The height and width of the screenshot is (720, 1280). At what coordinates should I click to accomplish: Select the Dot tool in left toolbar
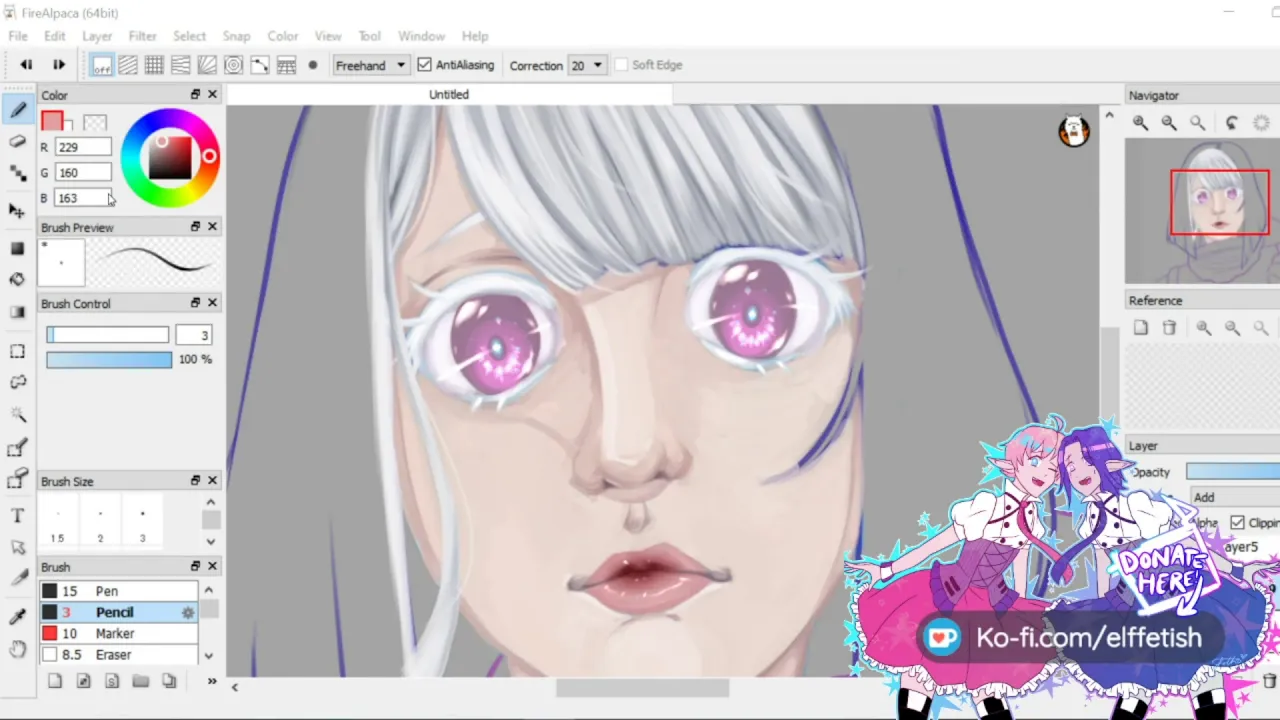(18, 173)
